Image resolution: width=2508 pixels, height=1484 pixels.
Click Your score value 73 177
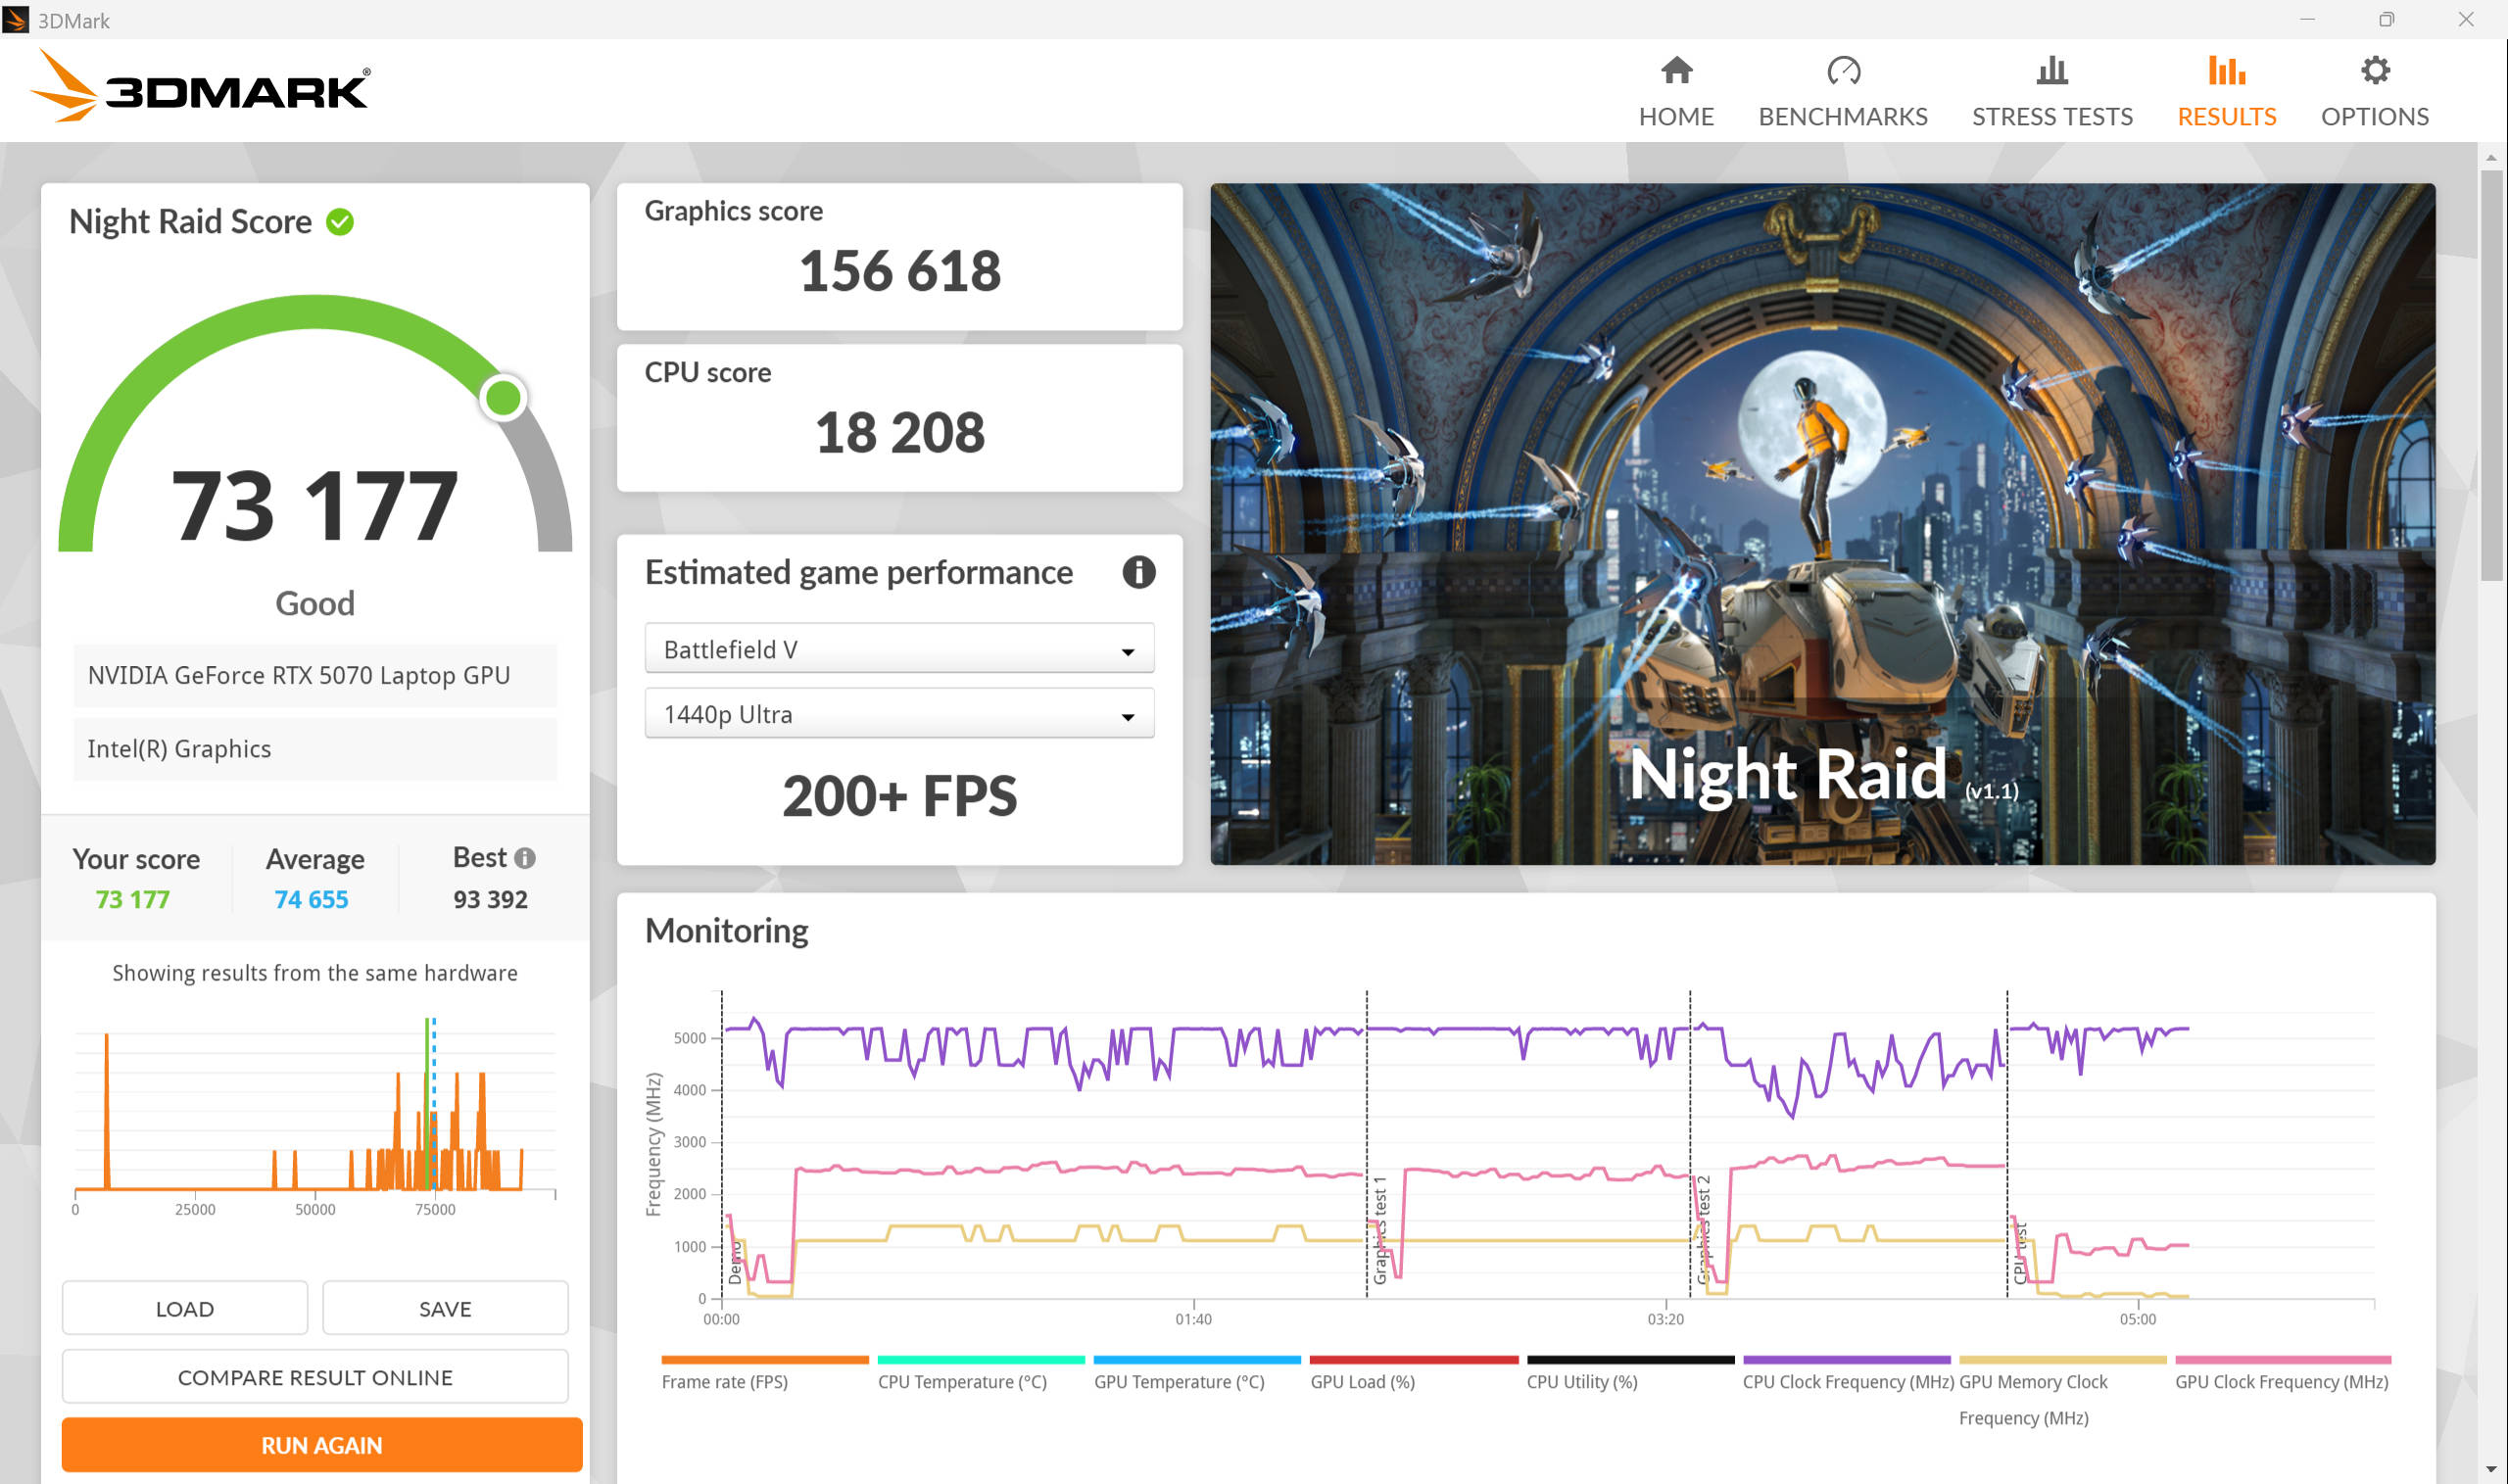133,899
